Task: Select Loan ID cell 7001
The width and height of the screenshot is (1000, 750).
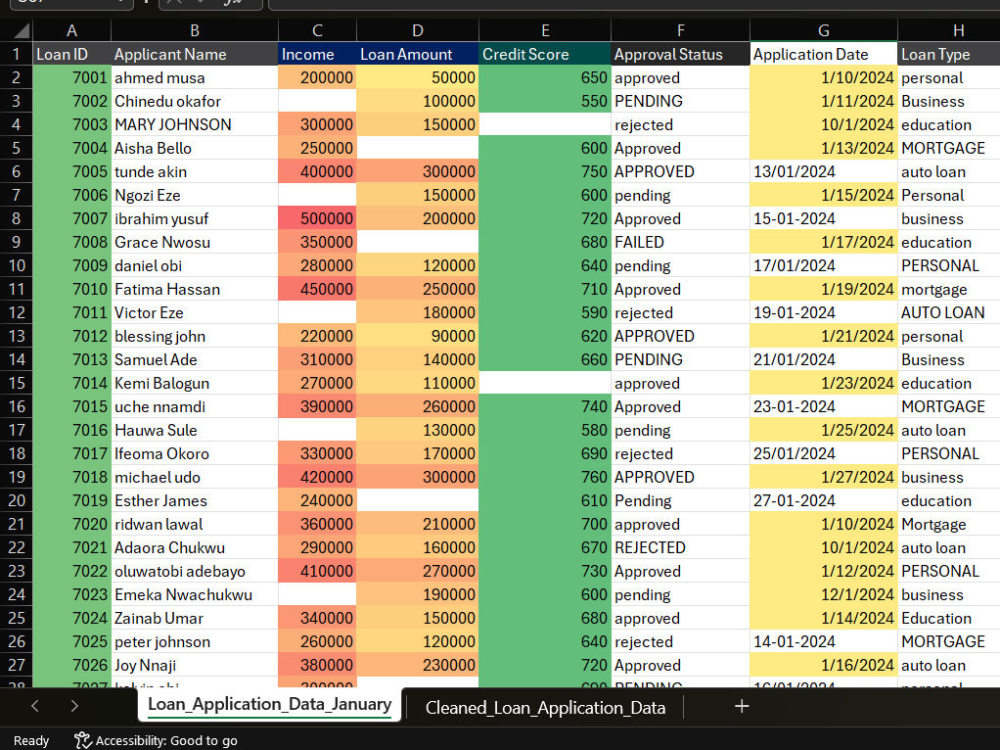Action: tap(72, 78)
